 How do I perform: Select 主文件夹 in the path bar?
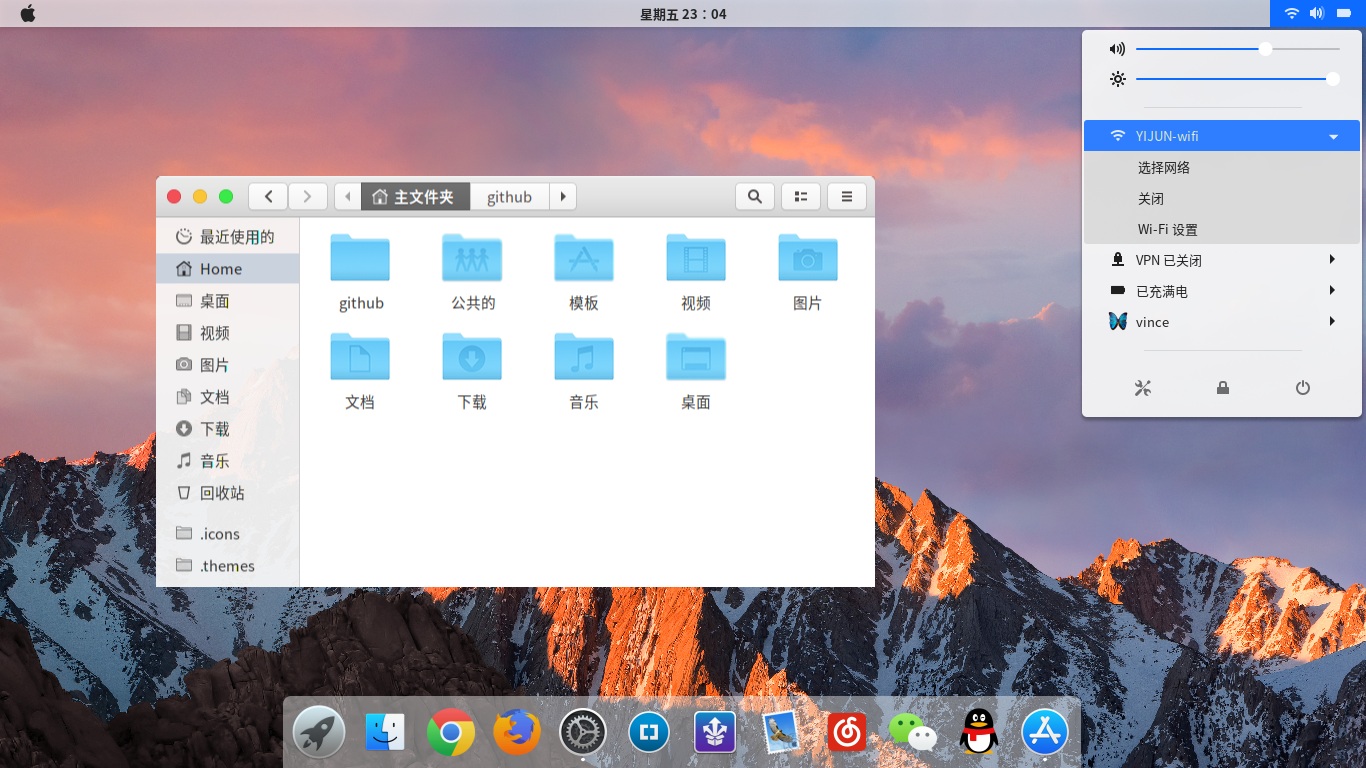coord(415,197)
